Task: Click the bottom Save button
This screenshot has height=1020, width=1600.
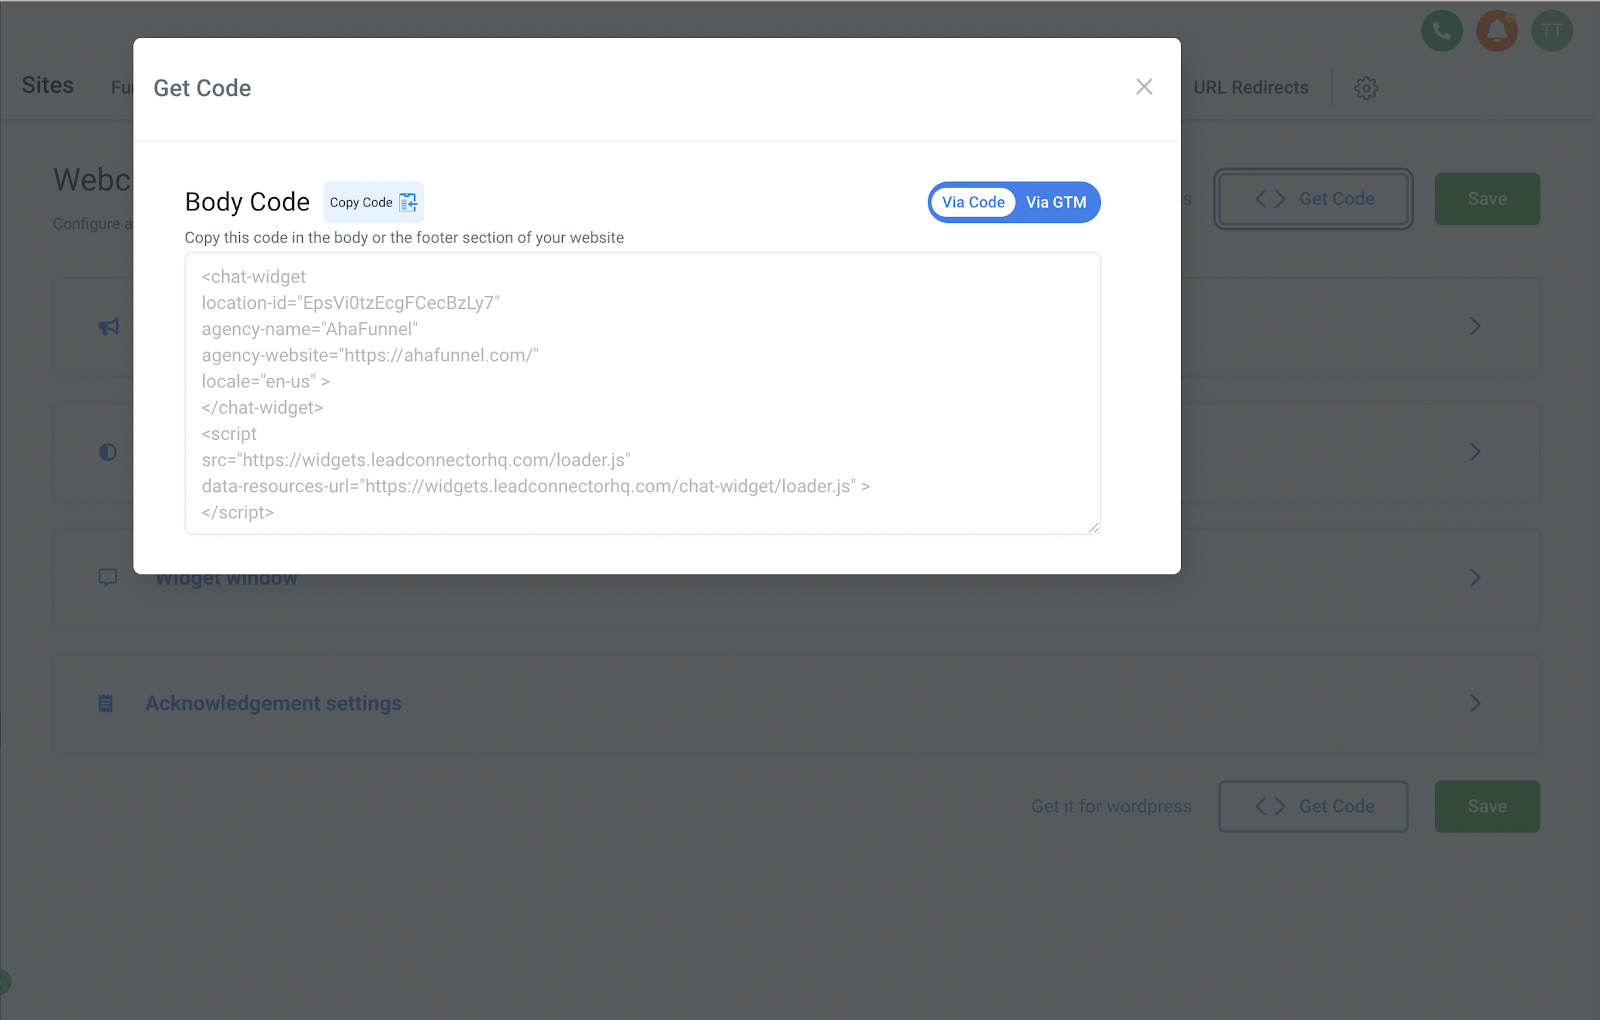Action: click(x=1487, y=807)
